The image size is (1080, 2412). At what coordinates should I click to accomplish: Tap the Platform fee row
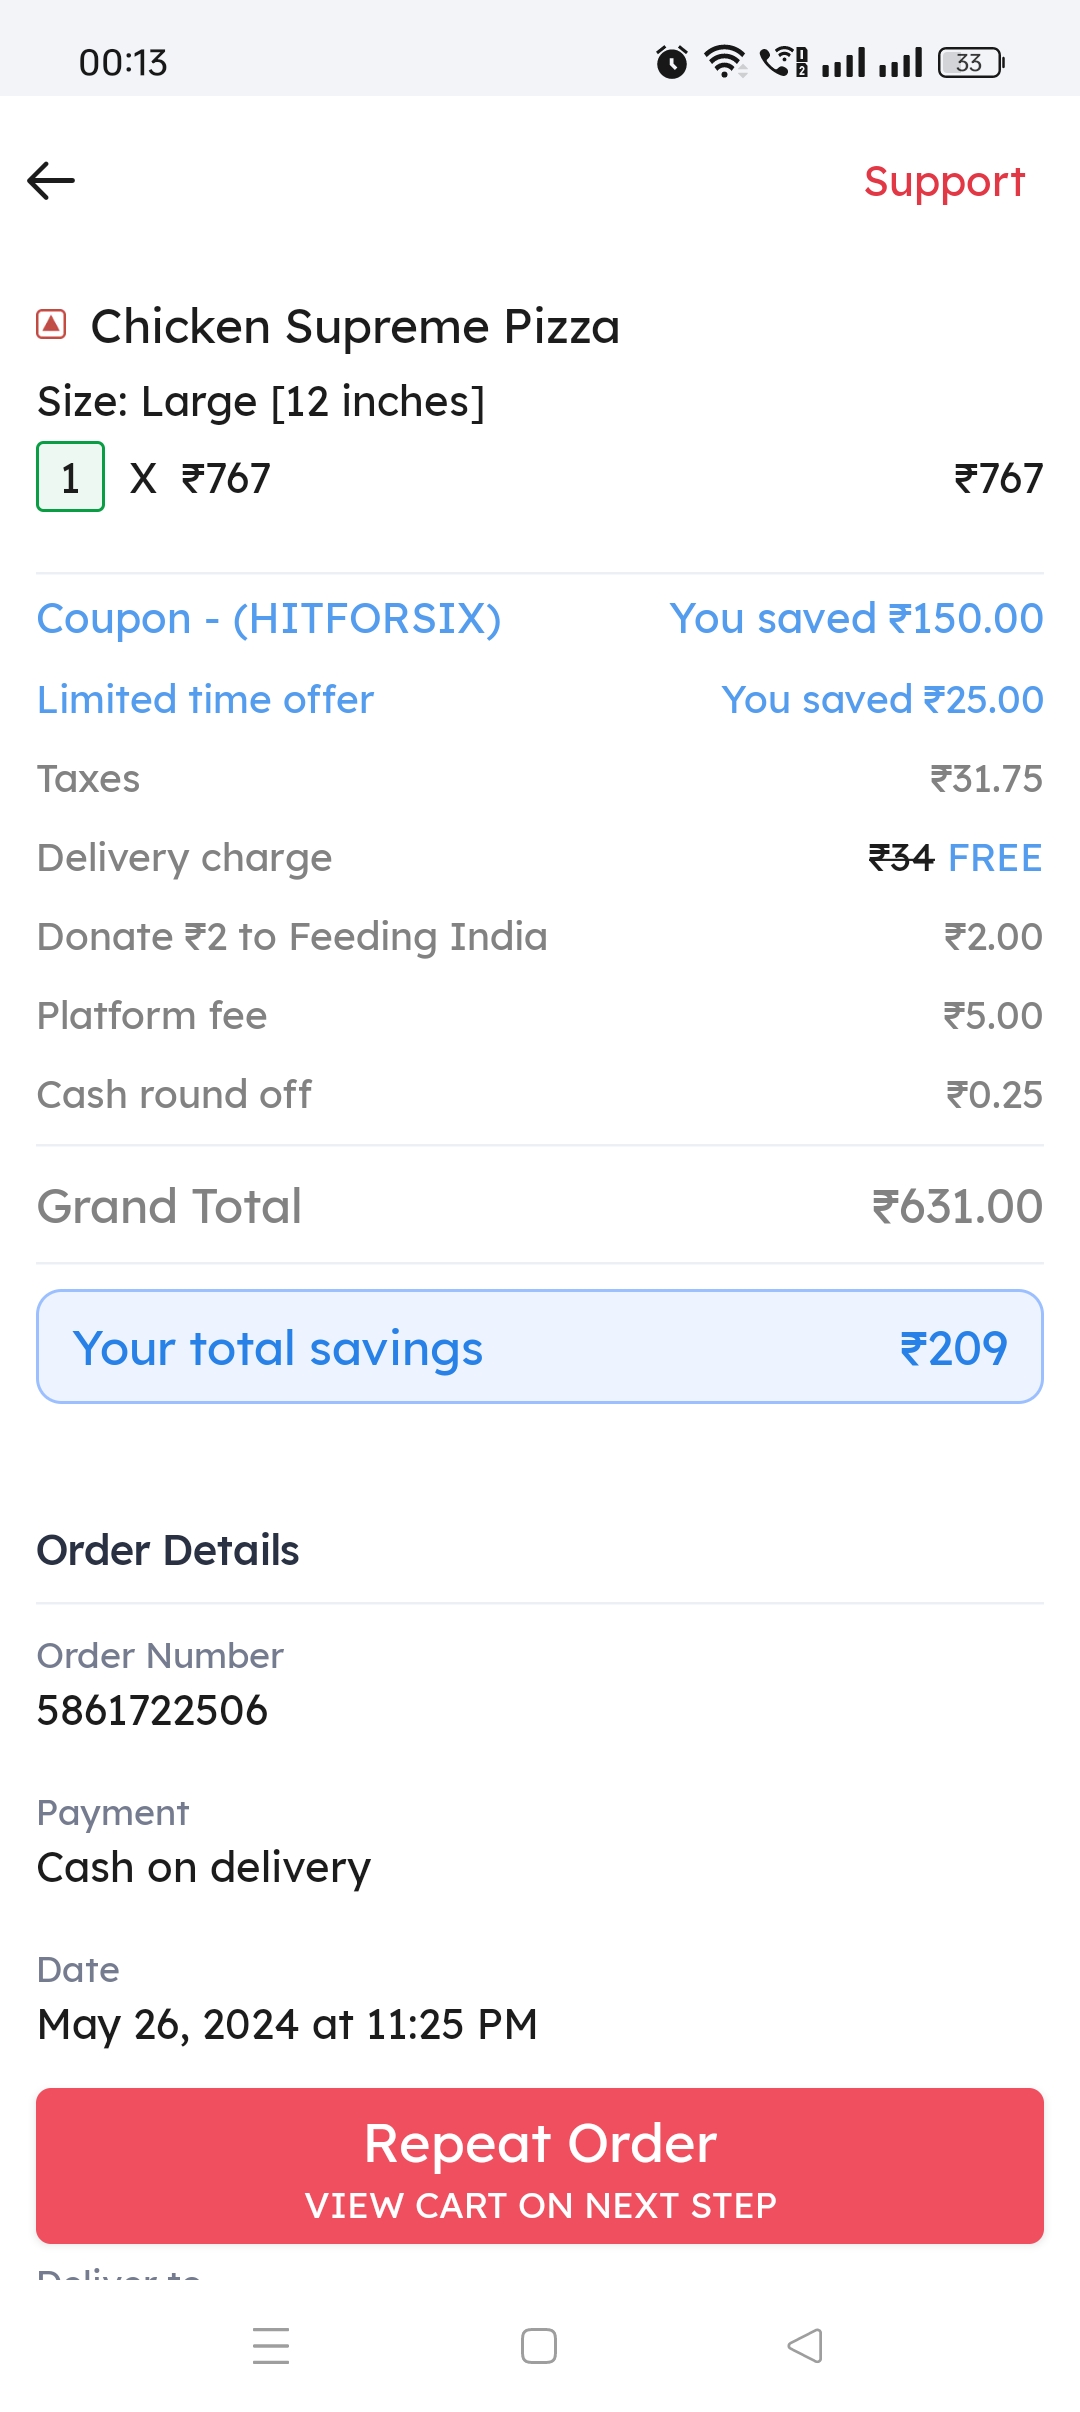click(540, 1015)
